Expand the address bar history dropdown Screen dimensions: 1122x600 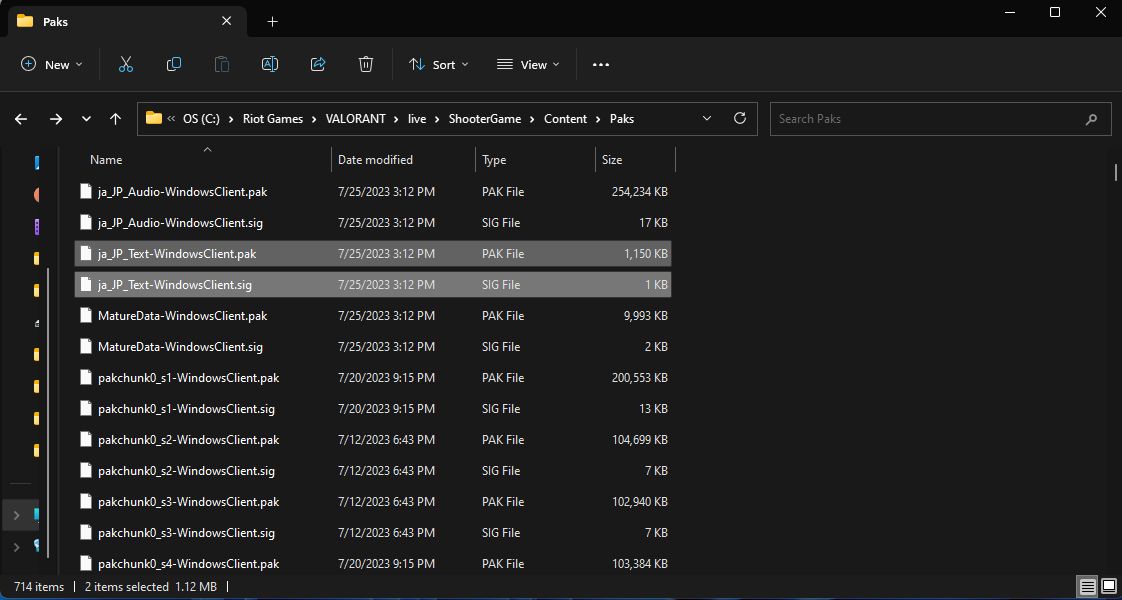coord(707,118)
